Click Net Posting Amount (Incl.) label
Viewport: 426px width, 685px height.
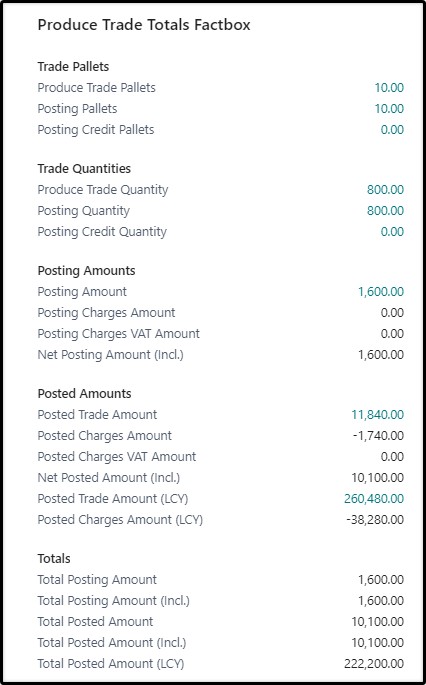click(111, 355)
